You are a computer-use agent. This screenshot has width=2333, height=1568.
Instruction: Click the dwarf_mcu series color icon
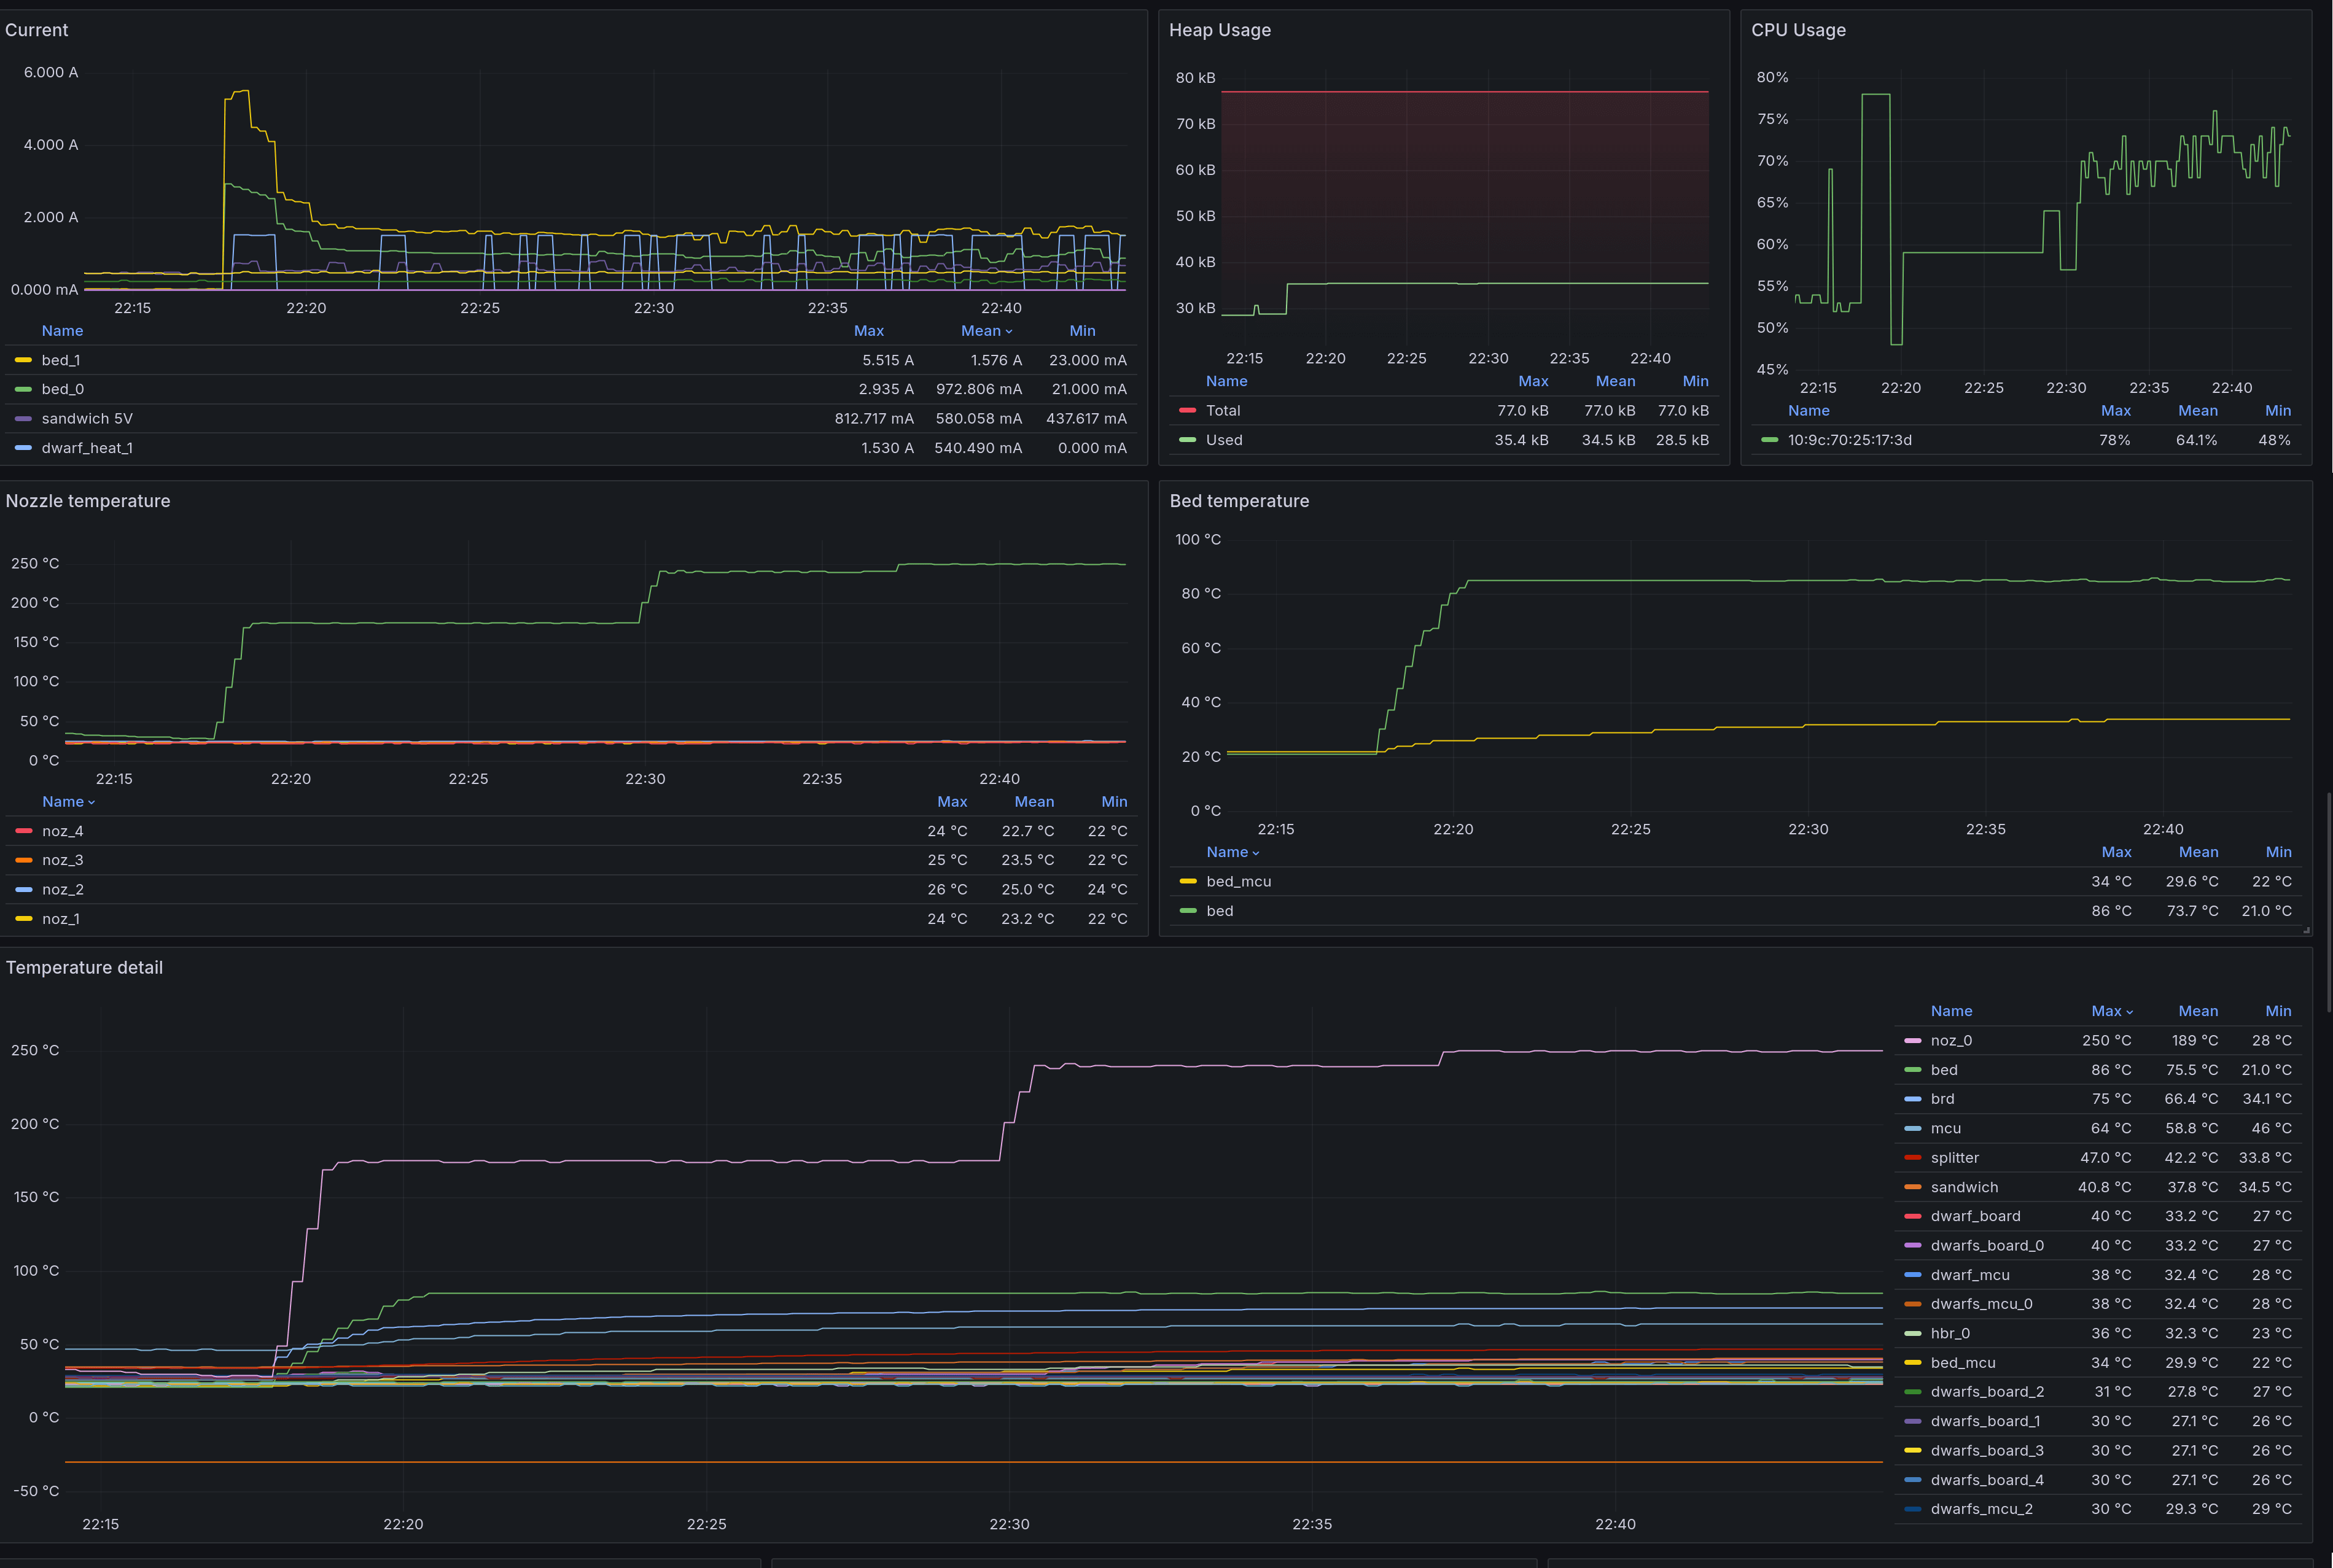1913,1274
